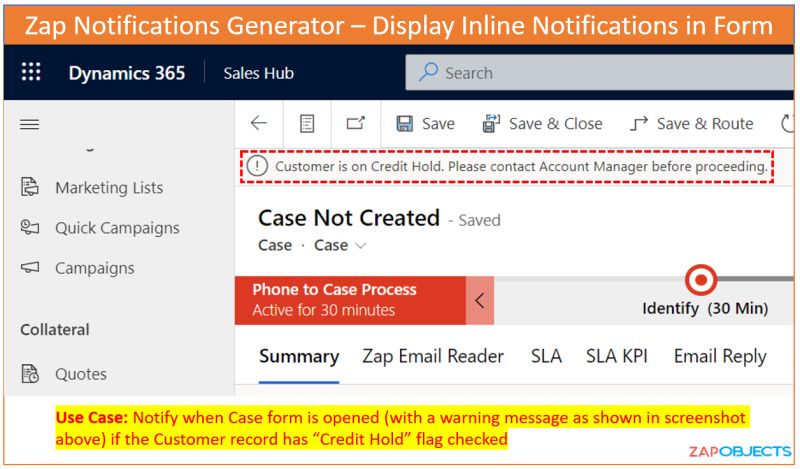
Task: Switch to the Zap Email Reader tab
Action: coord(433,356)
